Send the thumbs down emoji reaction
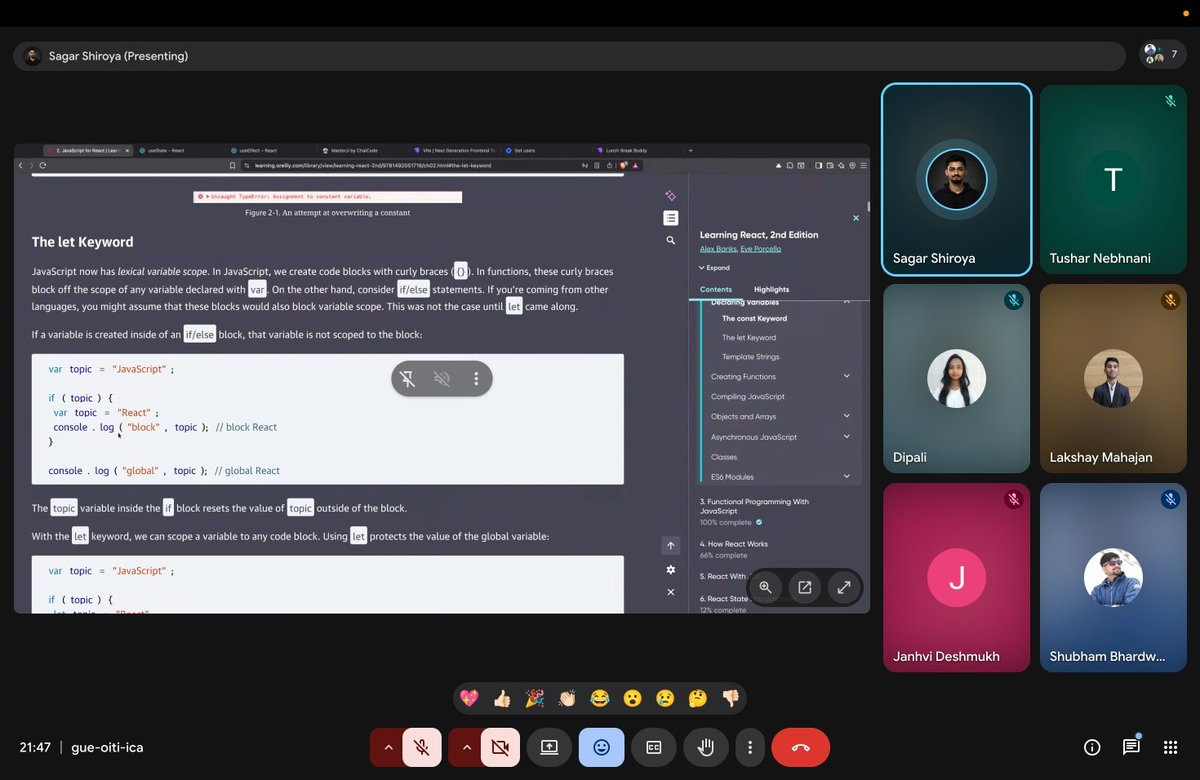This screenshot has width=1200, height=780. coord(730,698)
